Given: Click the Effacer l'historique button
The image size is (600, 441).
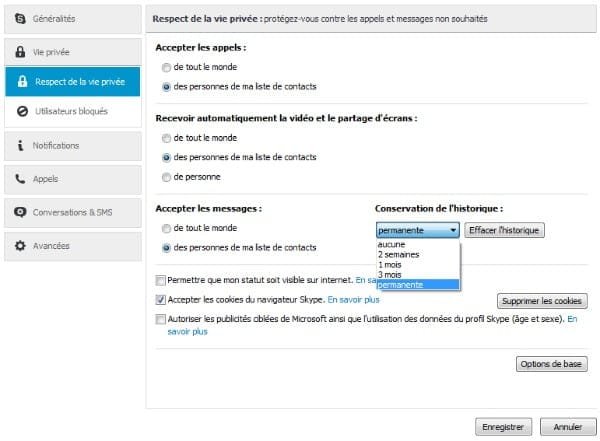Looking at the screenshot, I should (504, 230).
